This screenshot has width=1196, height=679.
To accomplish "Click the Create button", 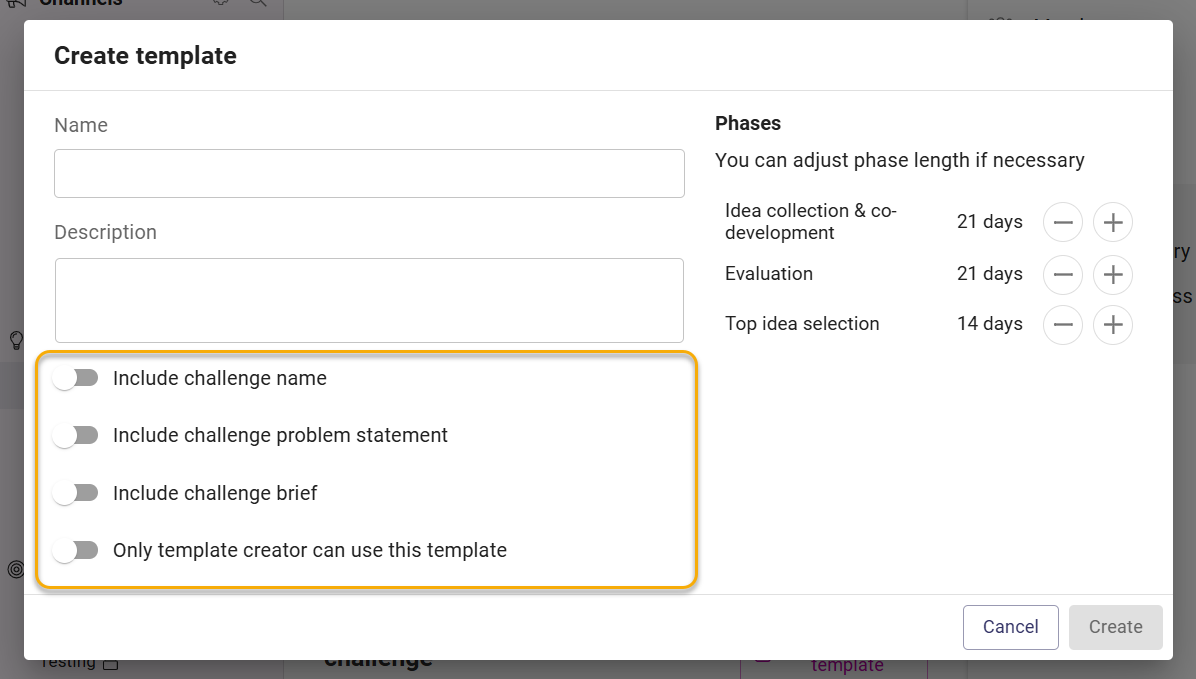I will 1116,627.
